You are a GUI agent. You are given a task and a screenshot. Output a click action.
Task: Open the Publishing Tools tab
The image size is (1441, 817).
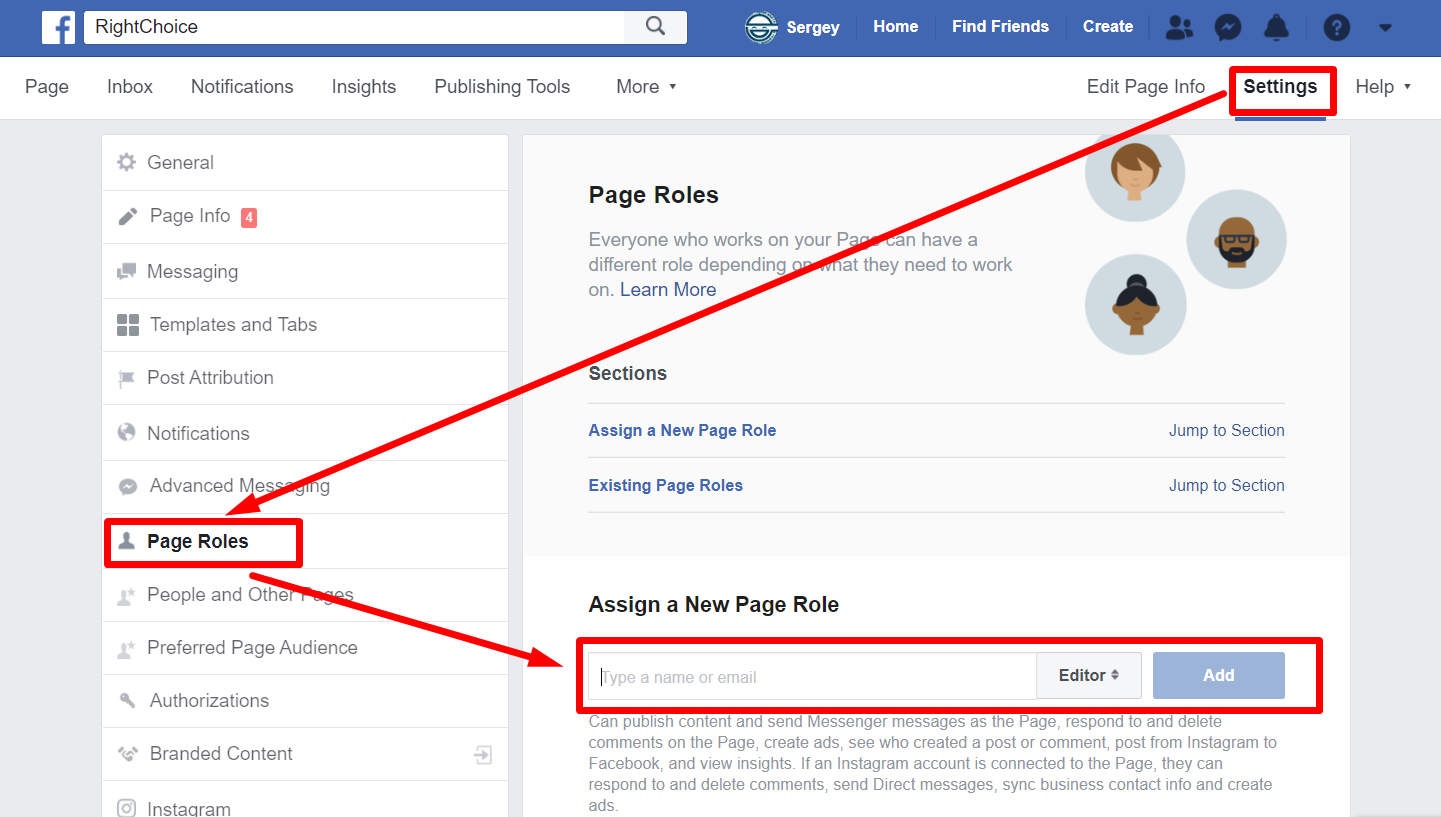pos(502,87)
